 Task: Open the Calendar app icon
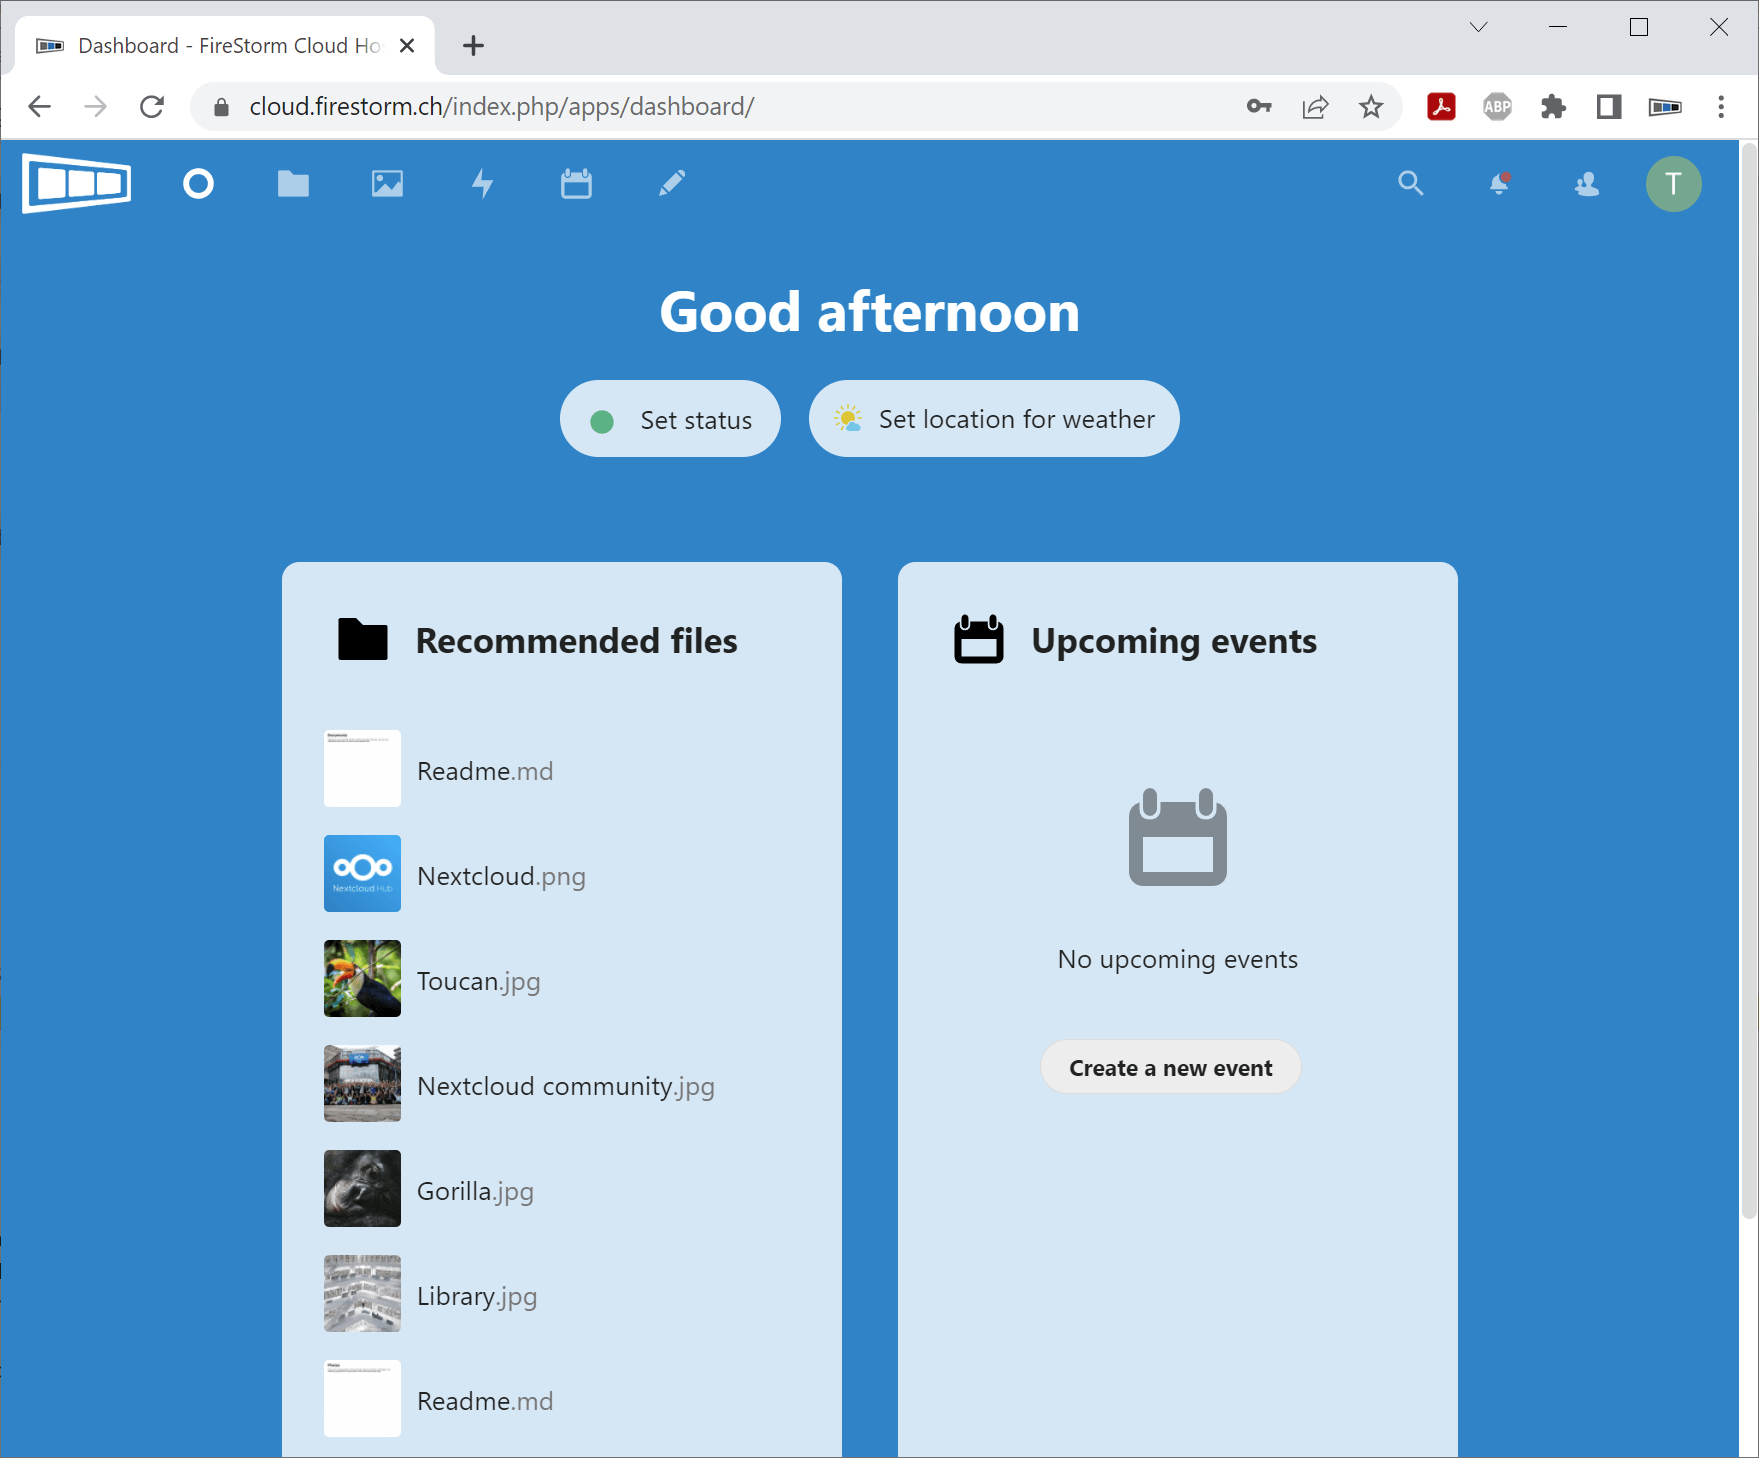pos(576,184)
